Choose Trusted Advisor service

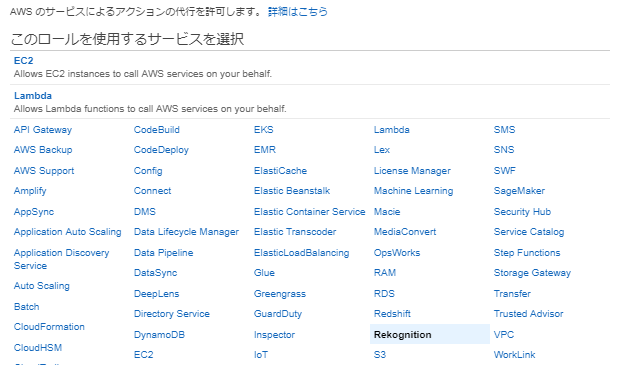tap(528, 314)
